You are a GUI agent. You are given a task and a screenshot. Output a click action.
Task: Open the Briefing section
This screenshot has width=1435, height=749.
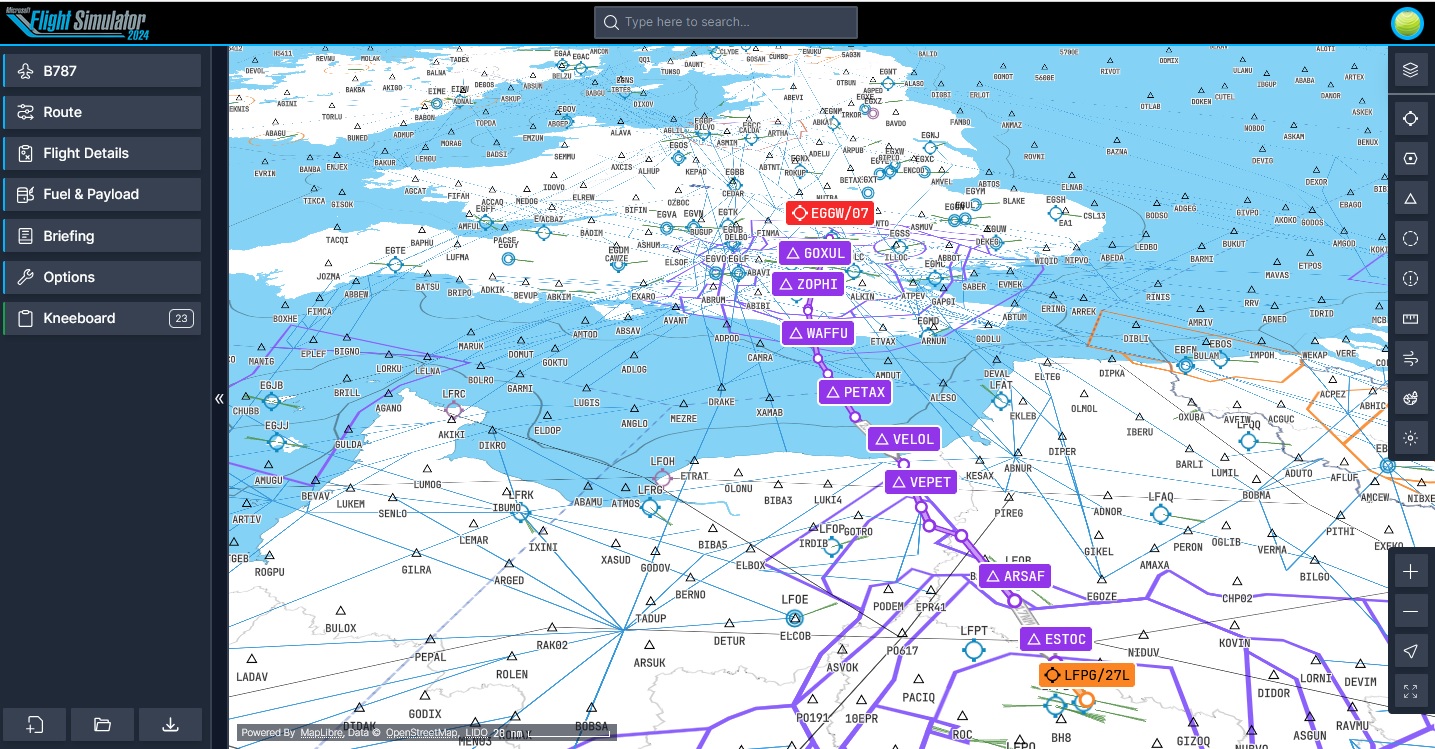click(102, 236)
